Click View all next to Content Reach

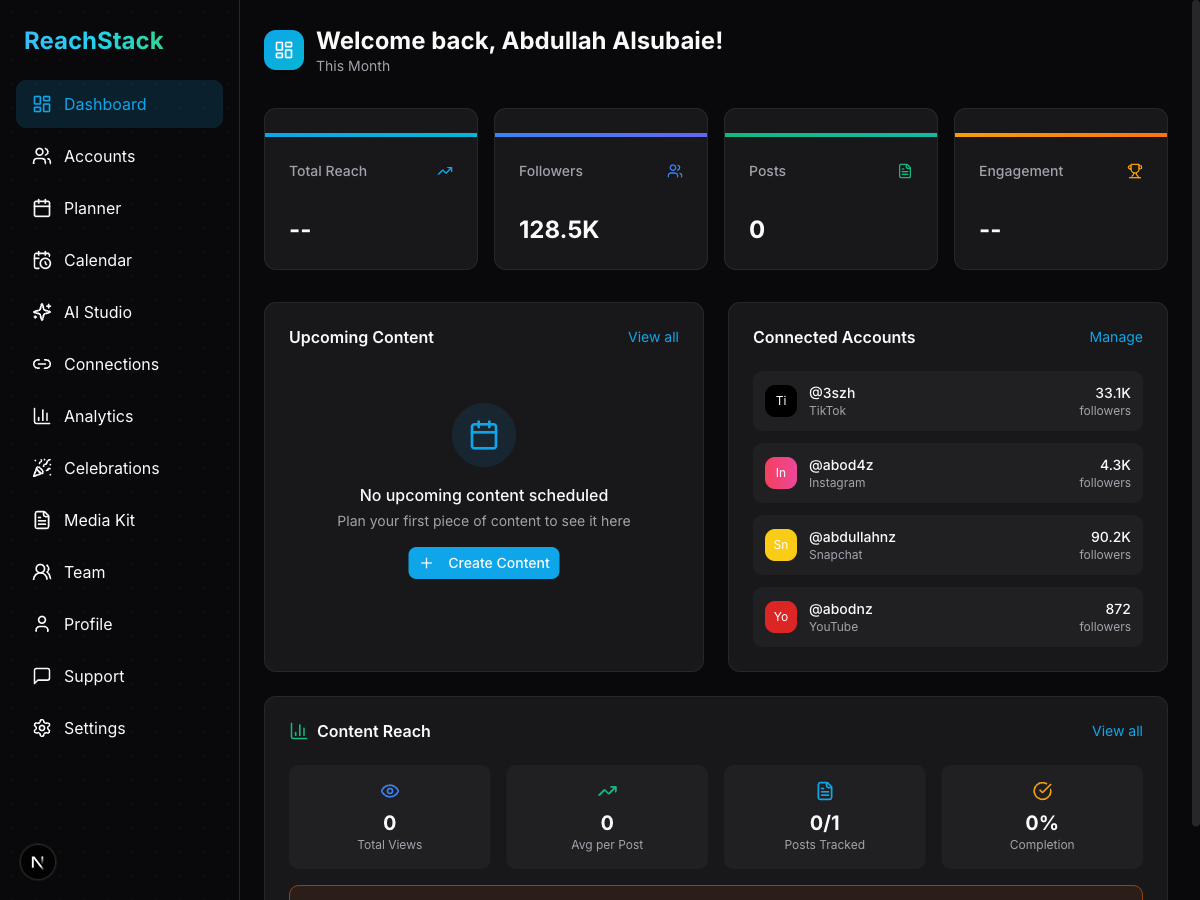pos(1117,731)
